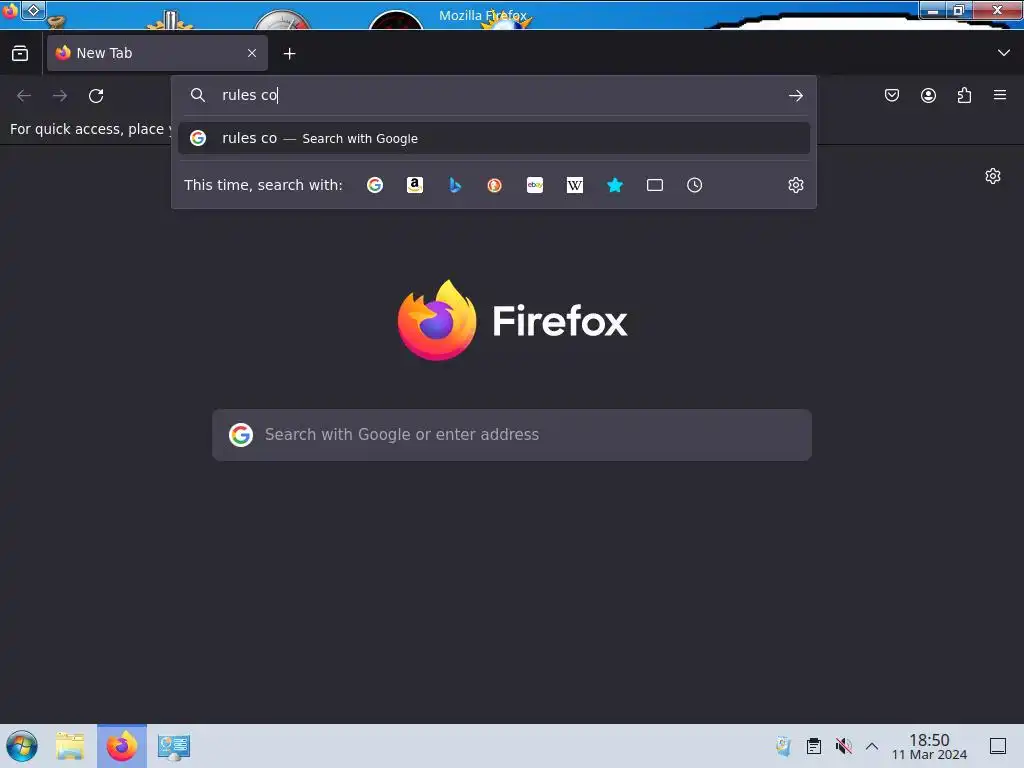Image resolution: width=1024 pixels, height=768 pixels.
Task: Click the address bar containing 'rules co'
Action: [494, 95]
